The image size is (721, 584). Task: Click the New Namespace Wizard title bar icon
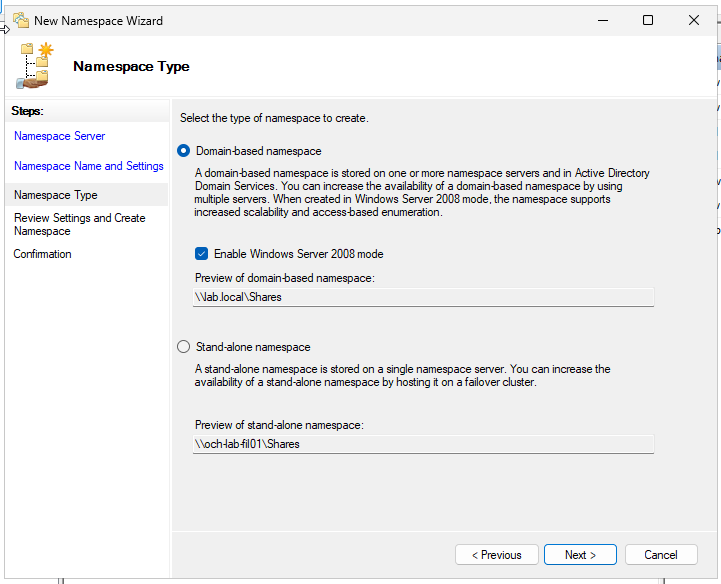tap(21, 21)
